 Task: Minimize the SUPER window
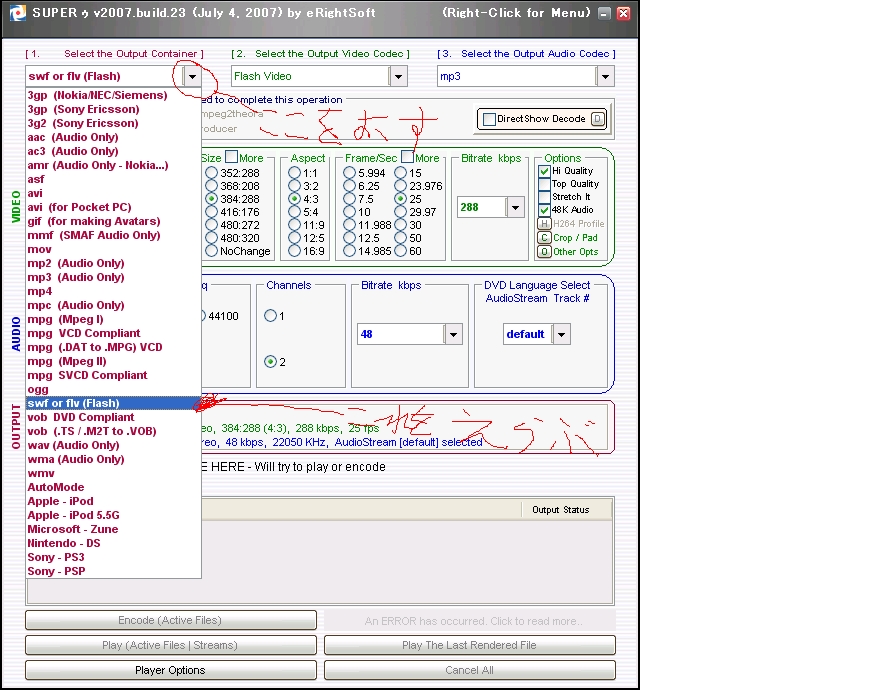[x=604, y=13]
